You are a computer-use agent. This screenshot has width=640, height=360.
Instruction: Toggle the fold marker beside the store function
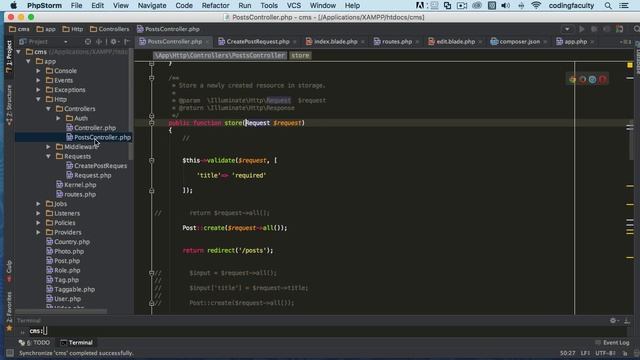pyautogui.click(x=151, y=123)
